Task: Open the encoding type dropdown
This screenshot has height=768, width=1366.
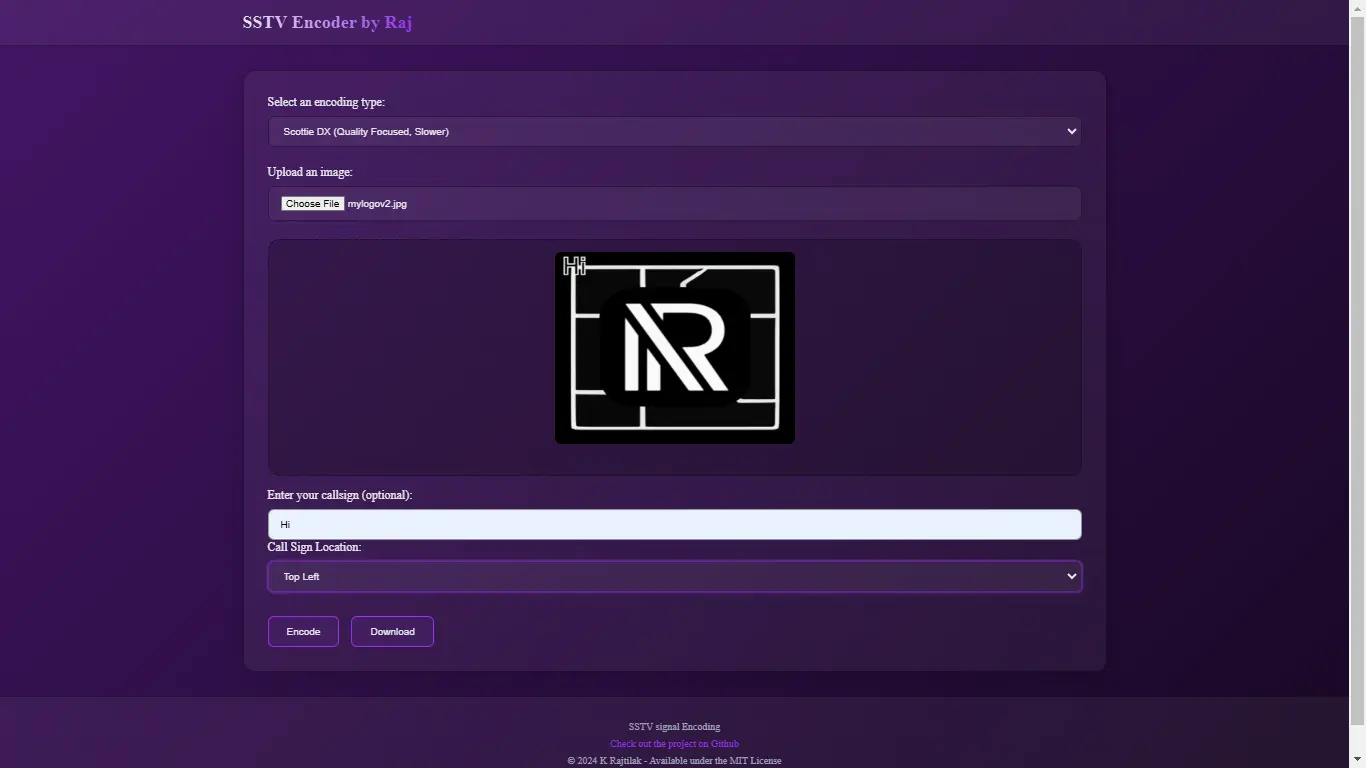Action: pyautogui.click(x=673, y=132)
